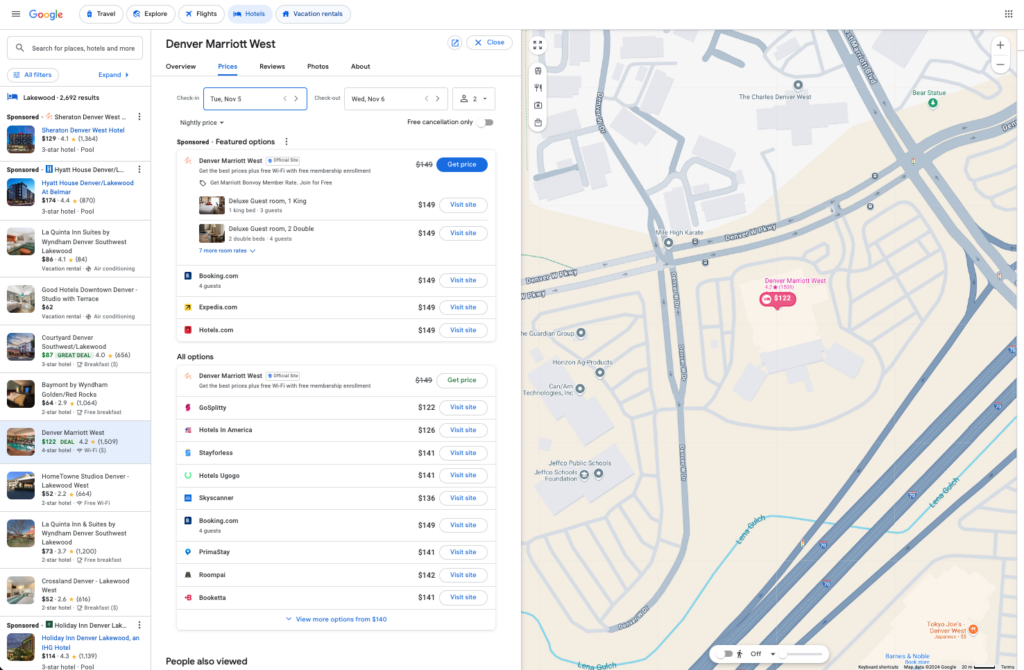Click Visit site for Deluxe Guest room, 1 King
Viewport: 1024px width, 670px height.
coord(463,204)
